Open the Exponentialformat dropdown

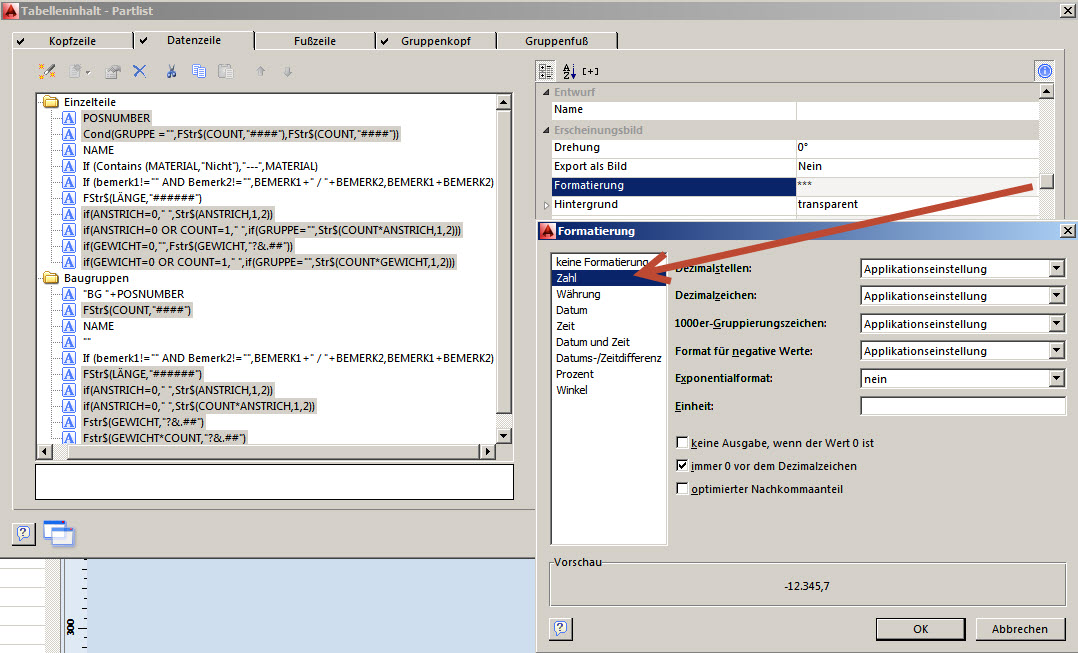1057,379
